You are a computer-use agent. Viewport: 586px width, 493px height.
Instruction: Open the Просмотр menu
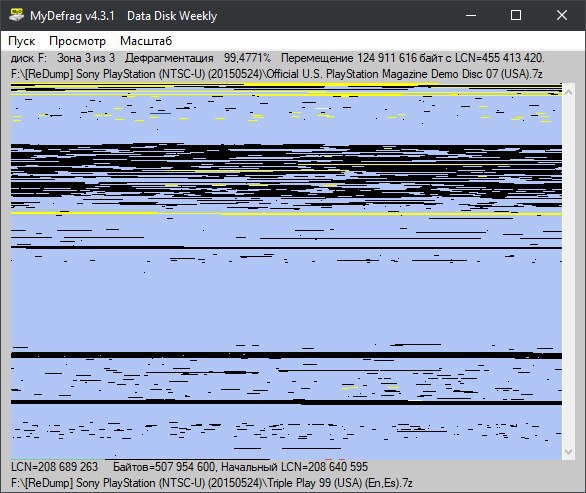point(77,41)
